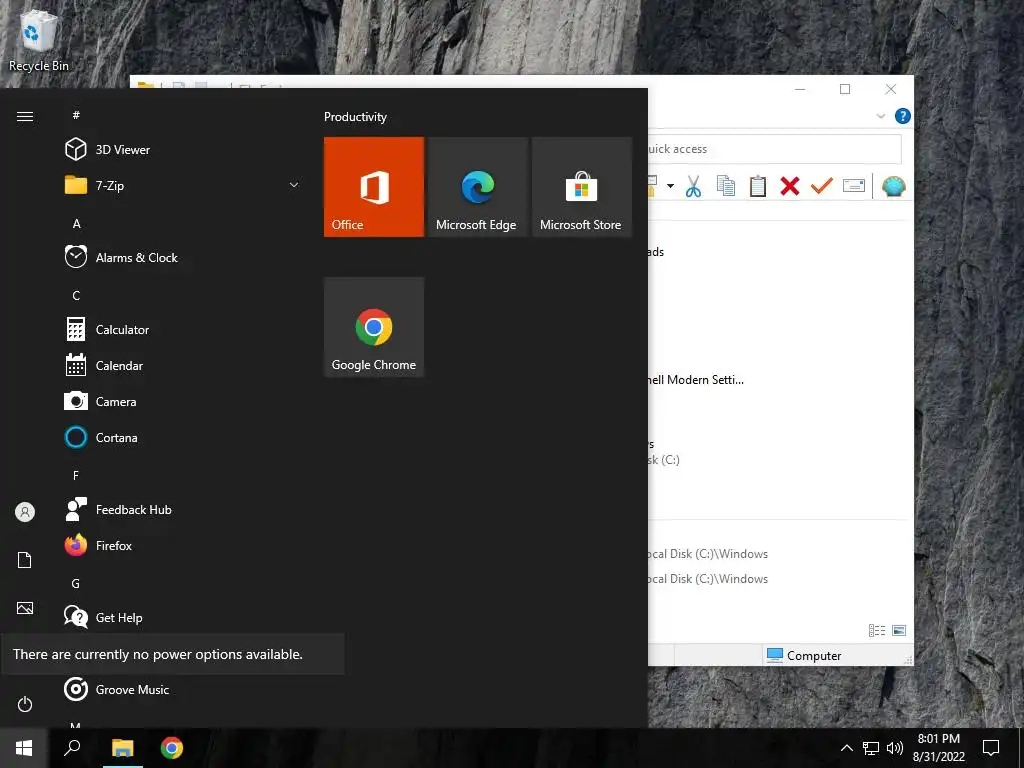Click the letter G header in app list
The height and width of the screenshot is (768, 1024).
click(x=76, y=583)
